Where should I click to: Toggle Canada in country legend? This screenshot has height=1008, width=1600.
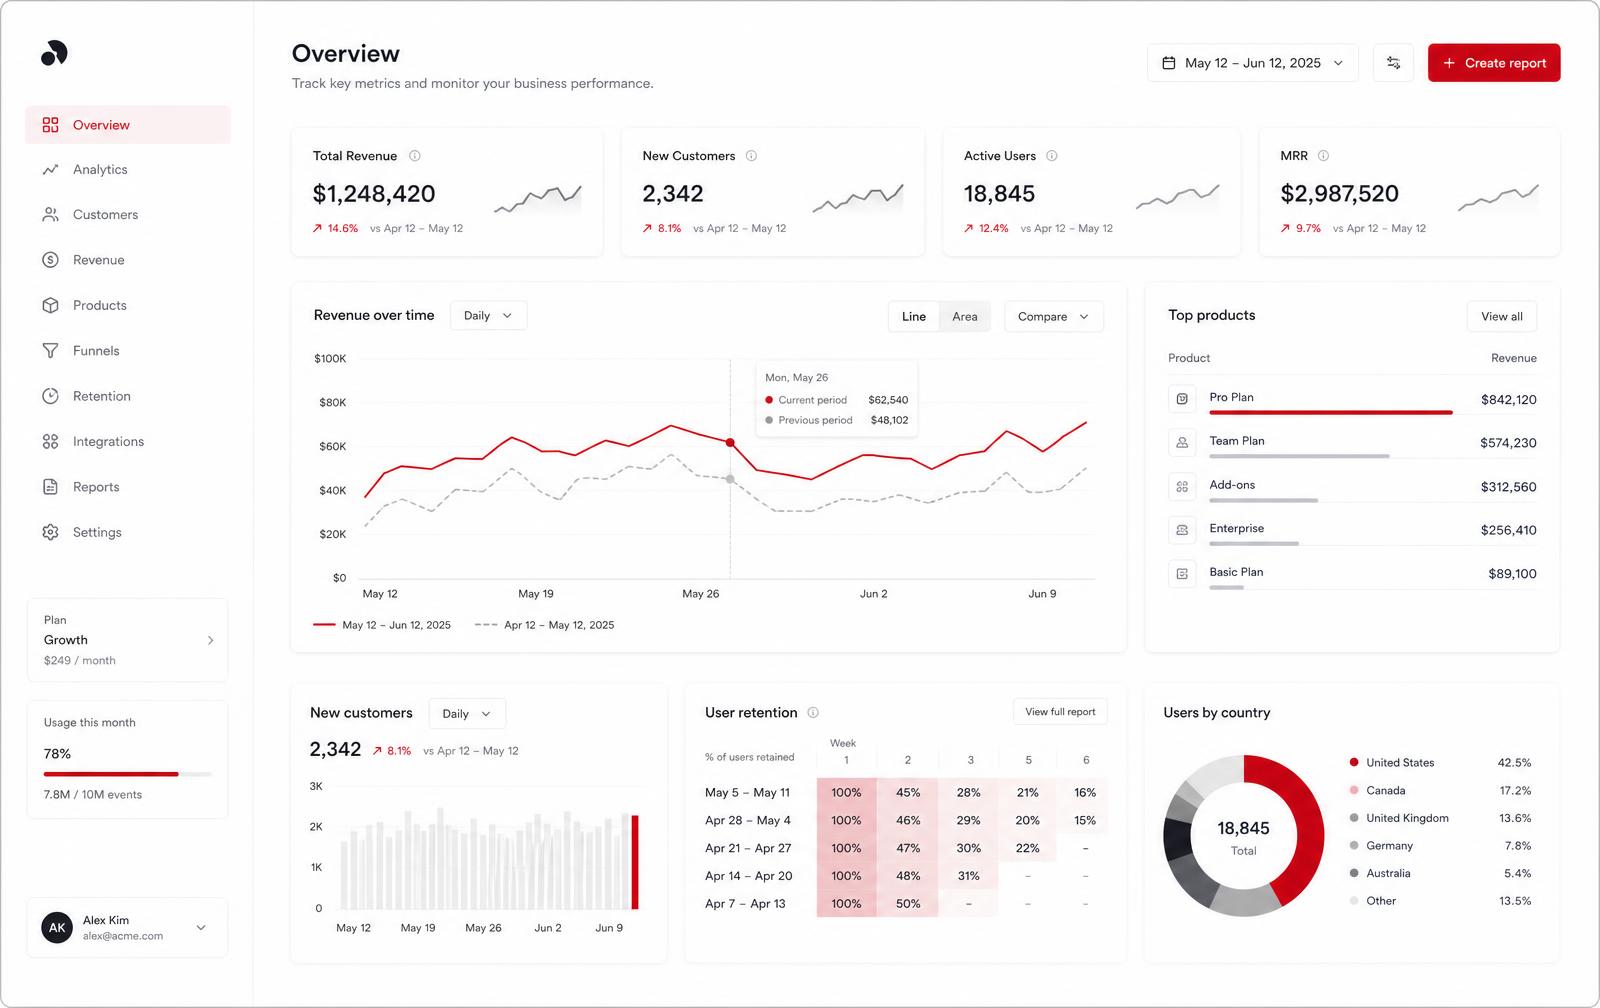[1440, 791]
